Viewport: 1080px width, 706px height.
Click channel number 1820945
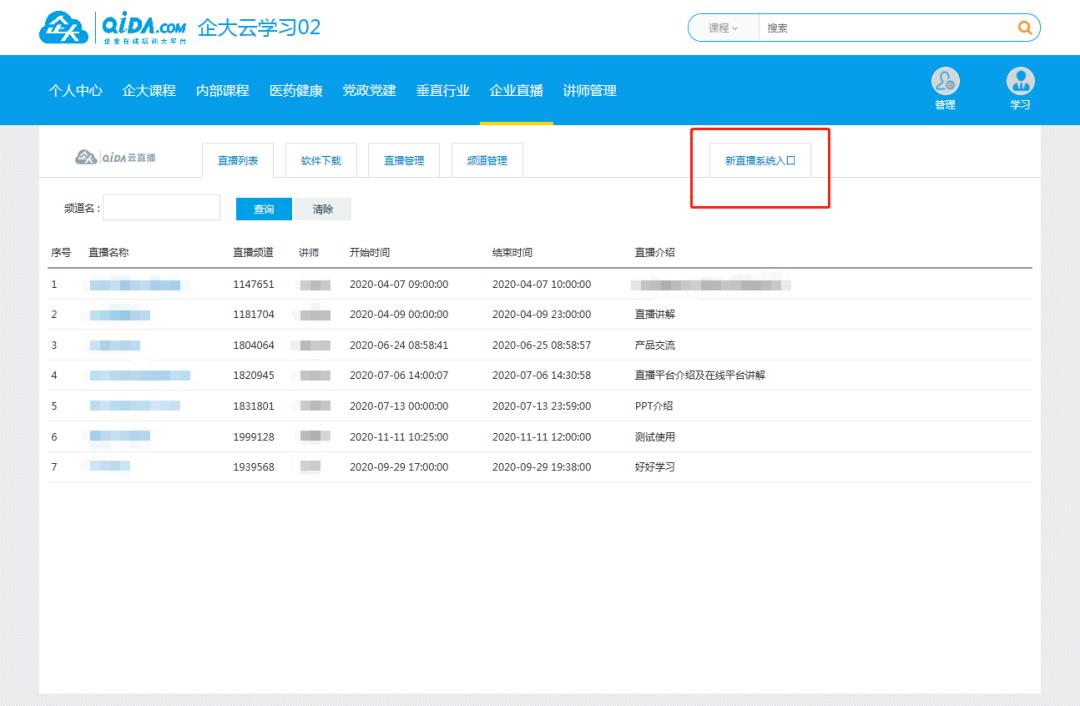253,375
